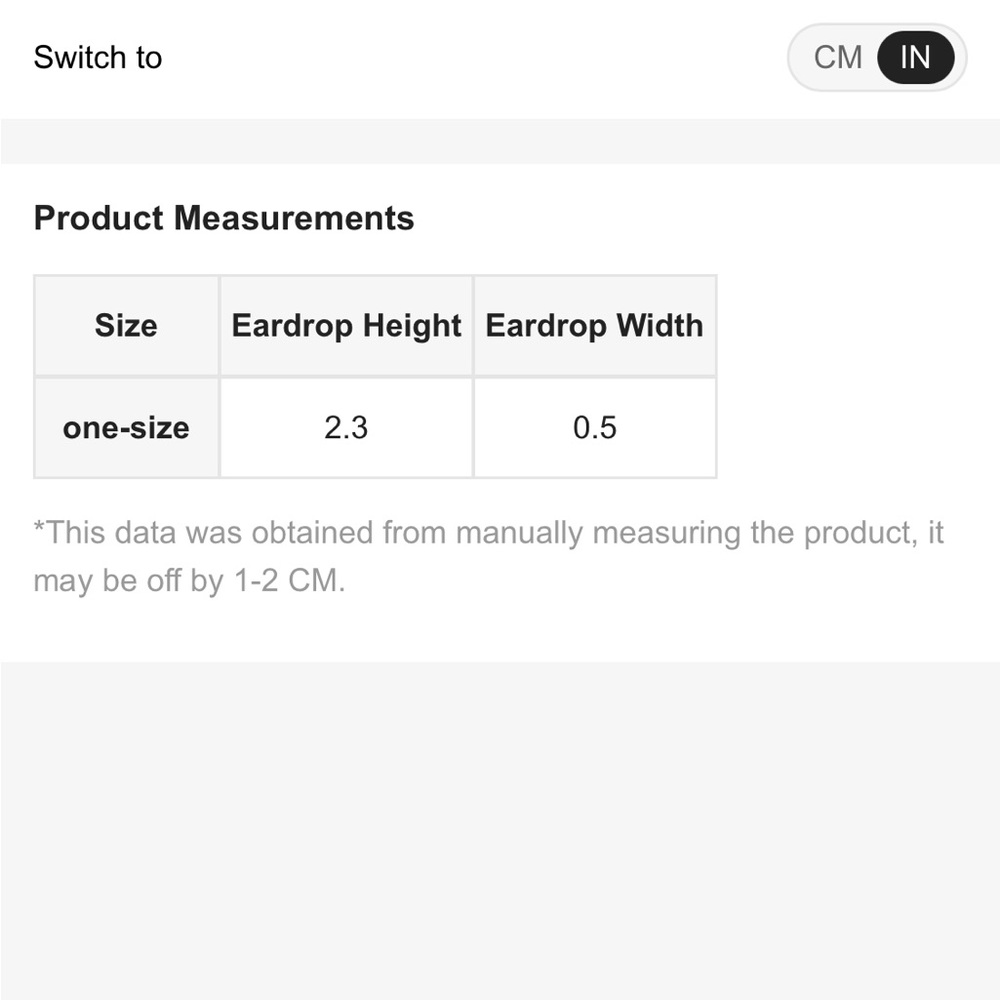
Task: Click the empty gray area below the disclaimer
Action: 500,830
